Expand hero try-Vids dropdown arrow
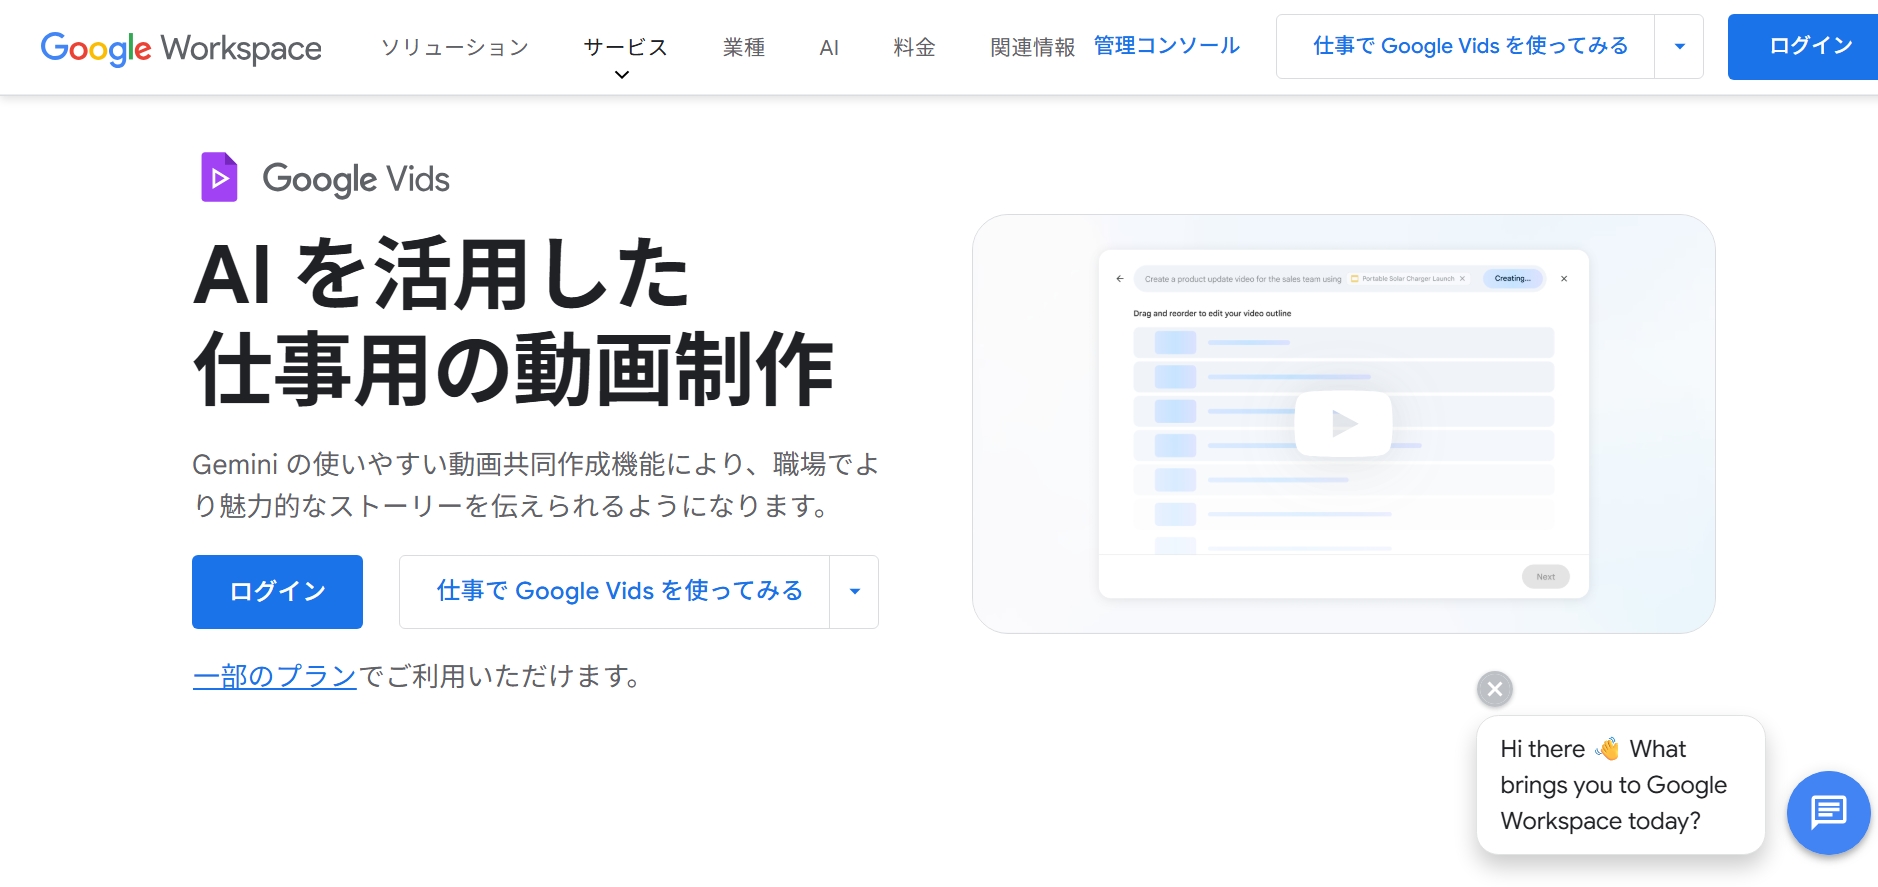1878x887 pixels. pos(855,592)
